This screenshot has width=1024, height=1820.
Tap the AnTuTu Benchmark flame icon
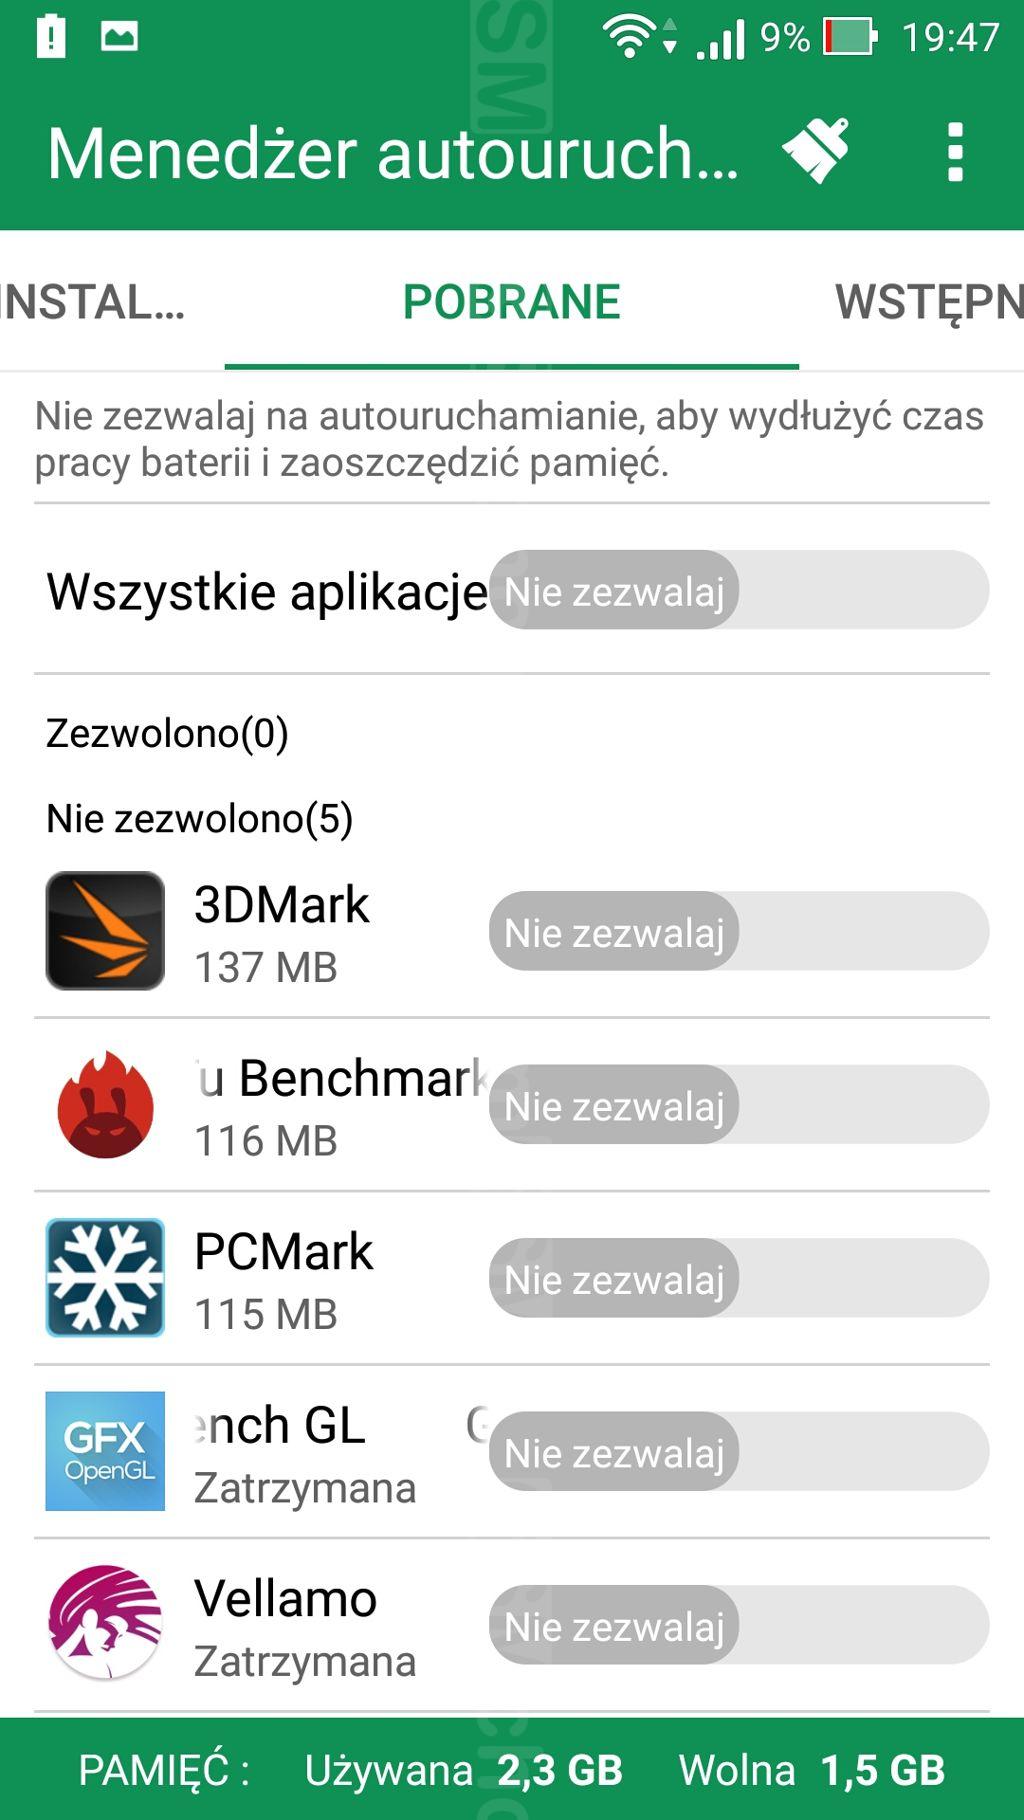105,1105
